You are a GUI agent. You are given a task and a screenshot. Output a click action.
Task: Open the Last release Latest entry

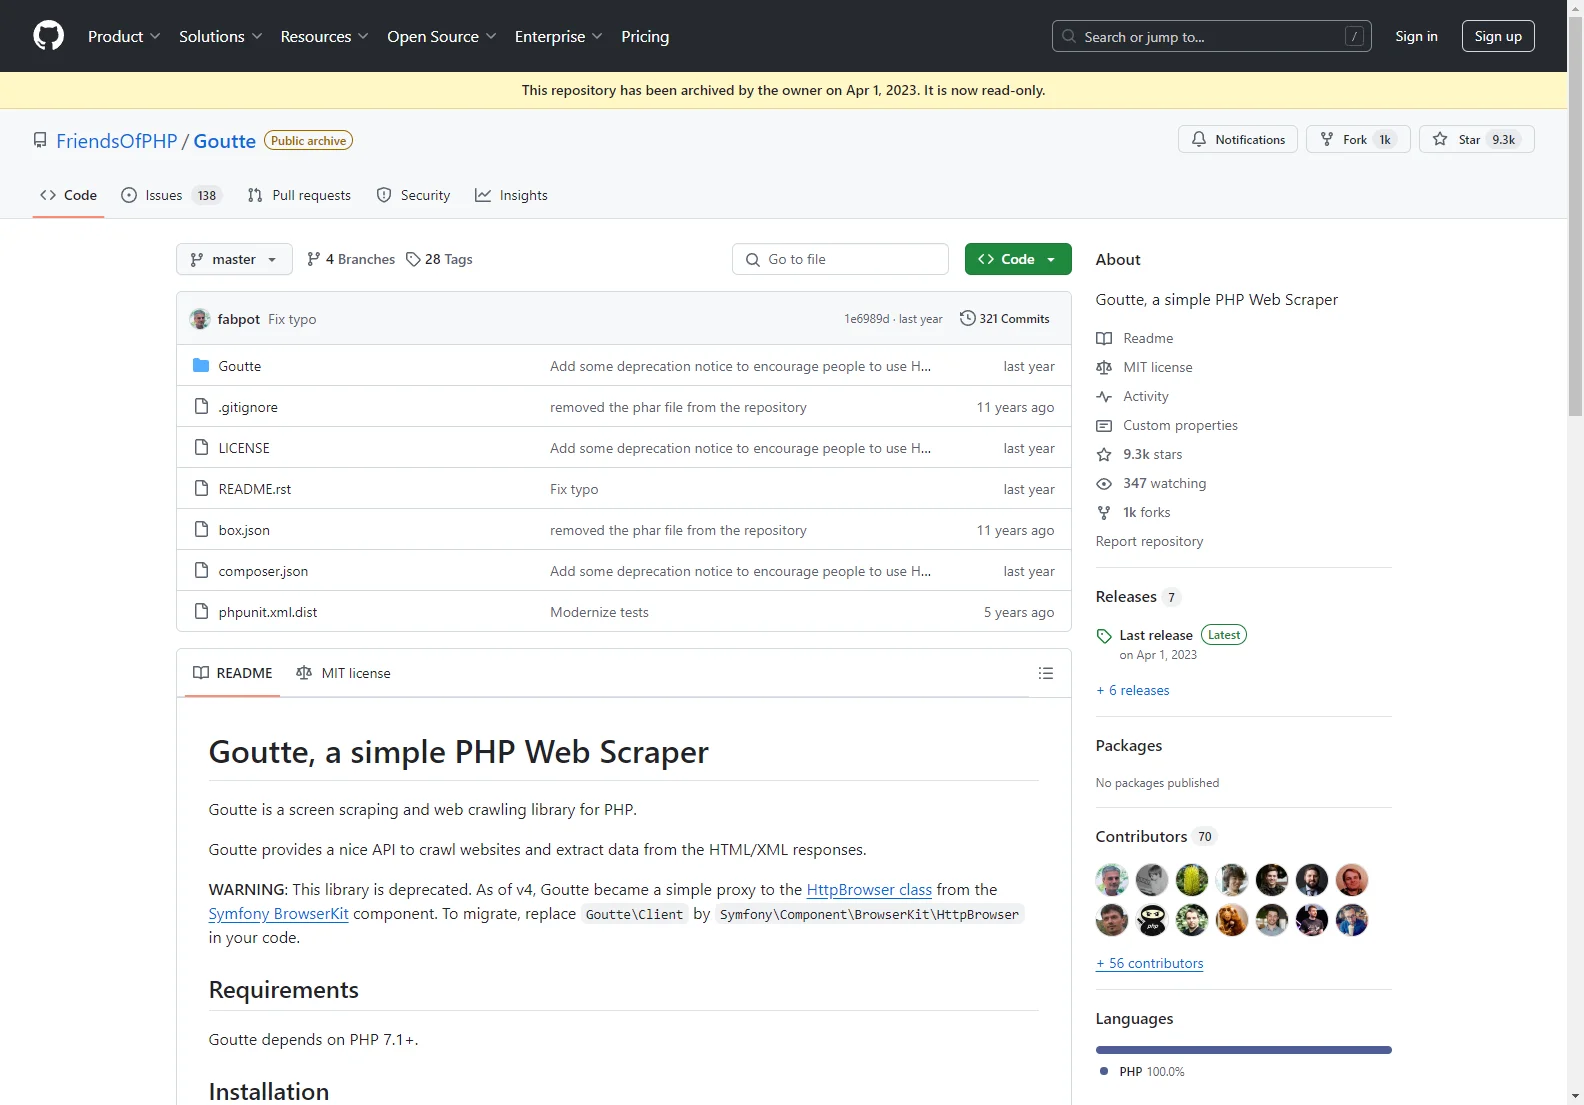pyautogui.click(x=1171, y=644)
